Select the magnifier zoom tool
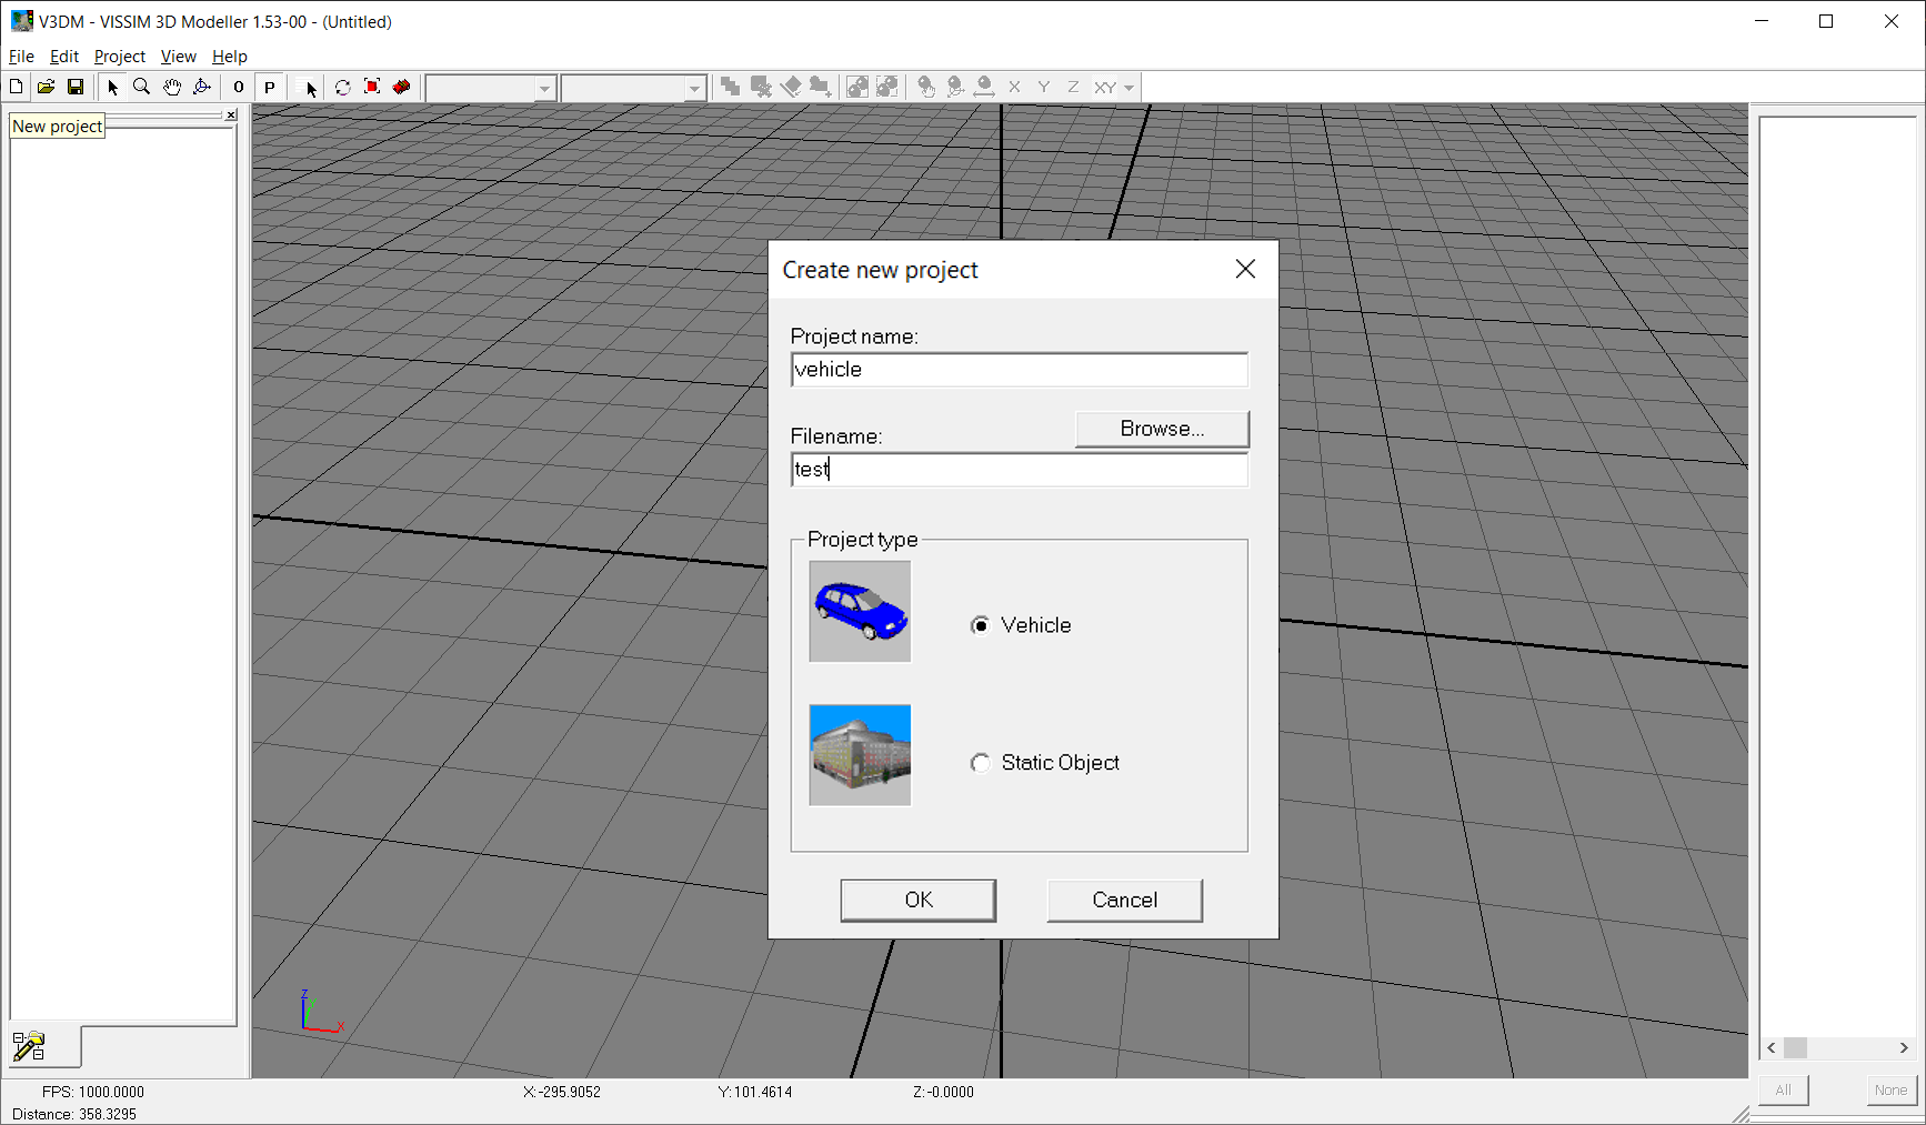Viewport: 1926px width, 1125px height. [x=142, y=87]
